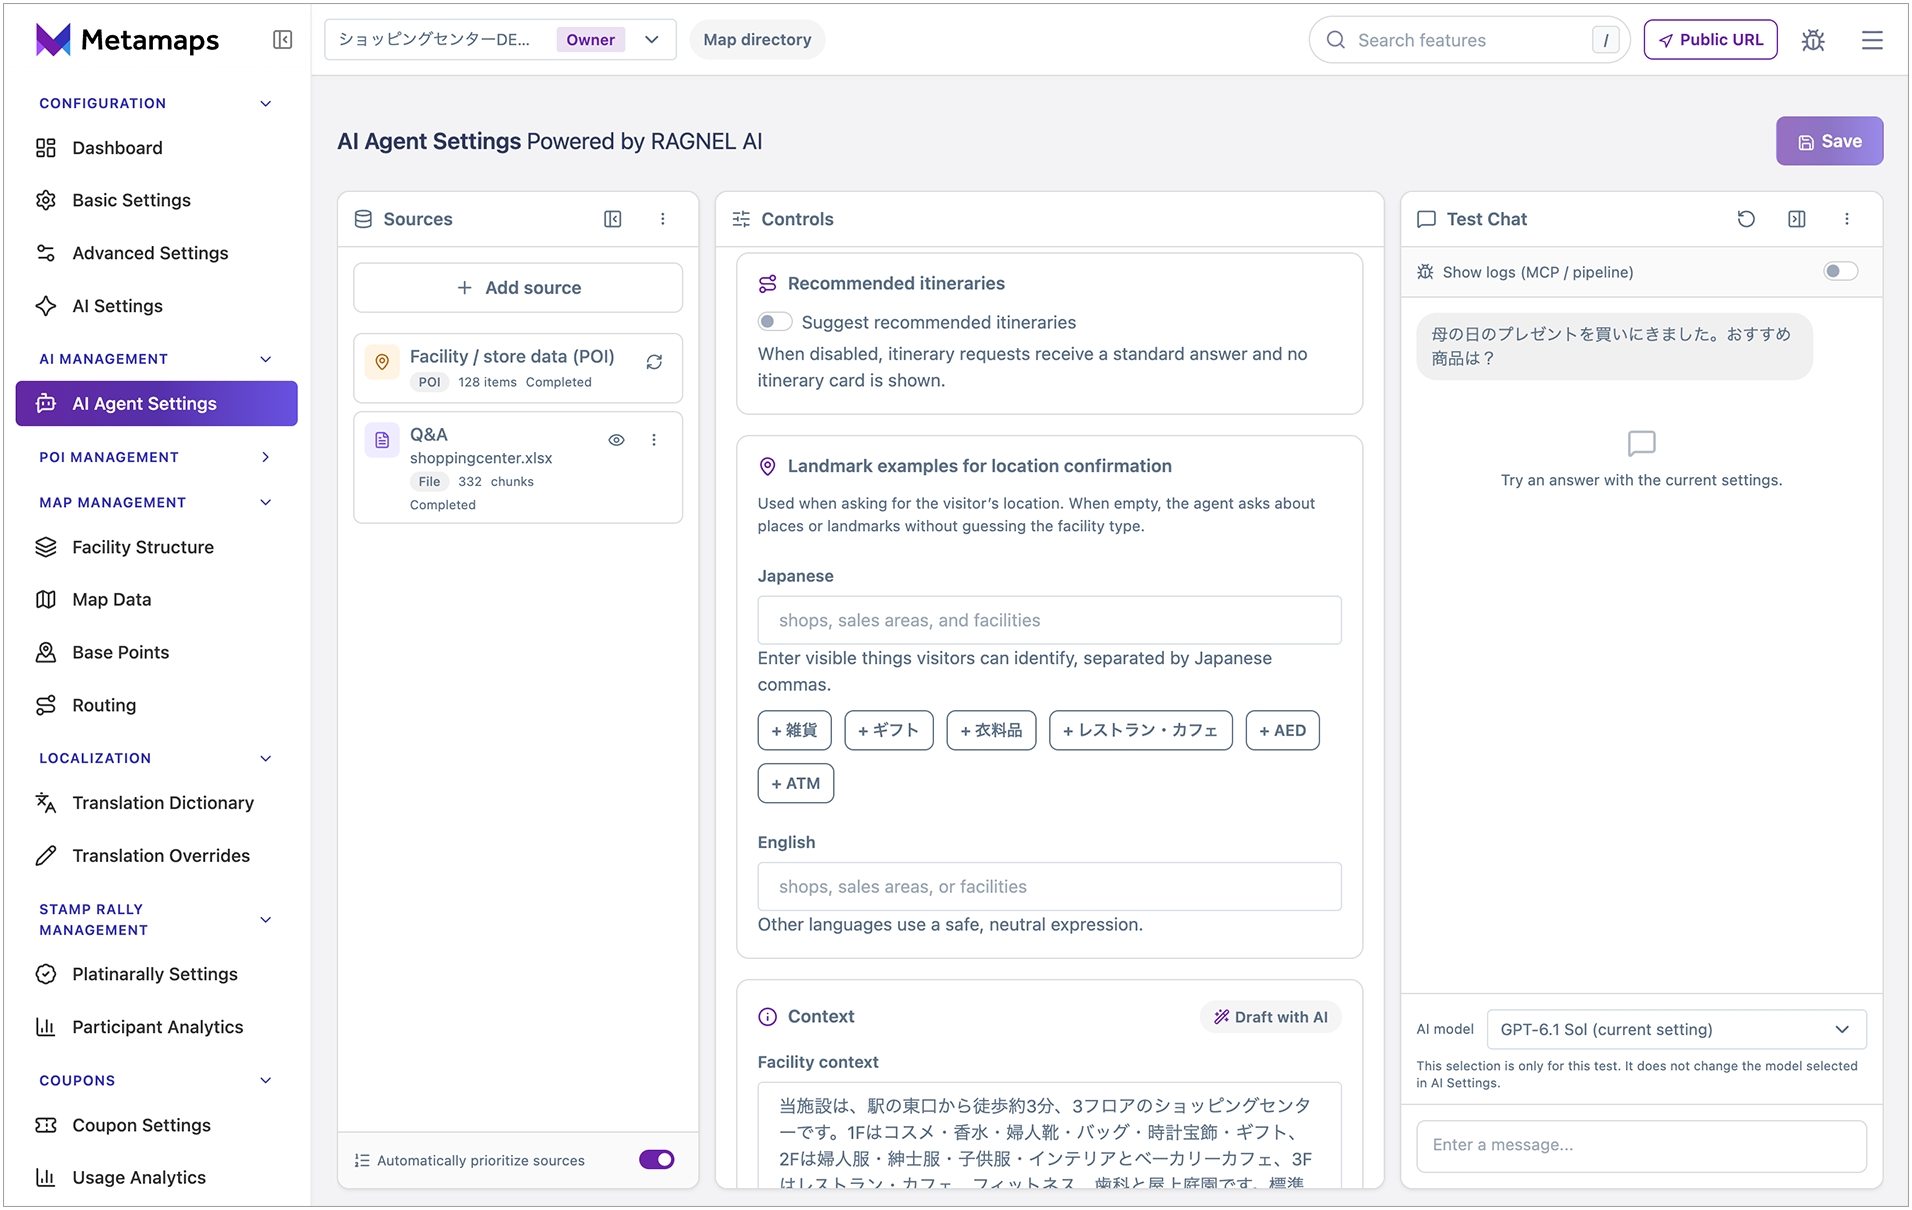Expand the POI Management section
The width and height of the screenshot is (1912, 1210).
[x=266, y=457]
